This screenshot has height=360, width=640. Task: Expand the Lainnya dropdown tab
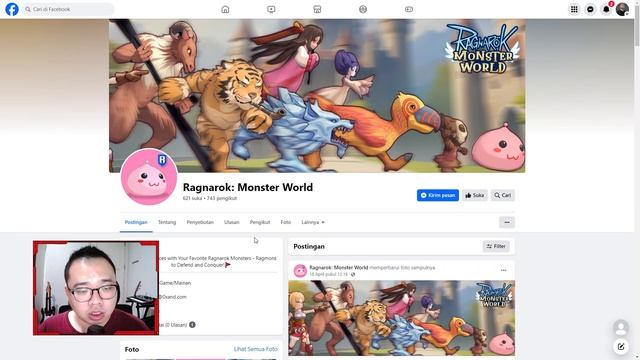pyautogui.click(x=313, y=222)
